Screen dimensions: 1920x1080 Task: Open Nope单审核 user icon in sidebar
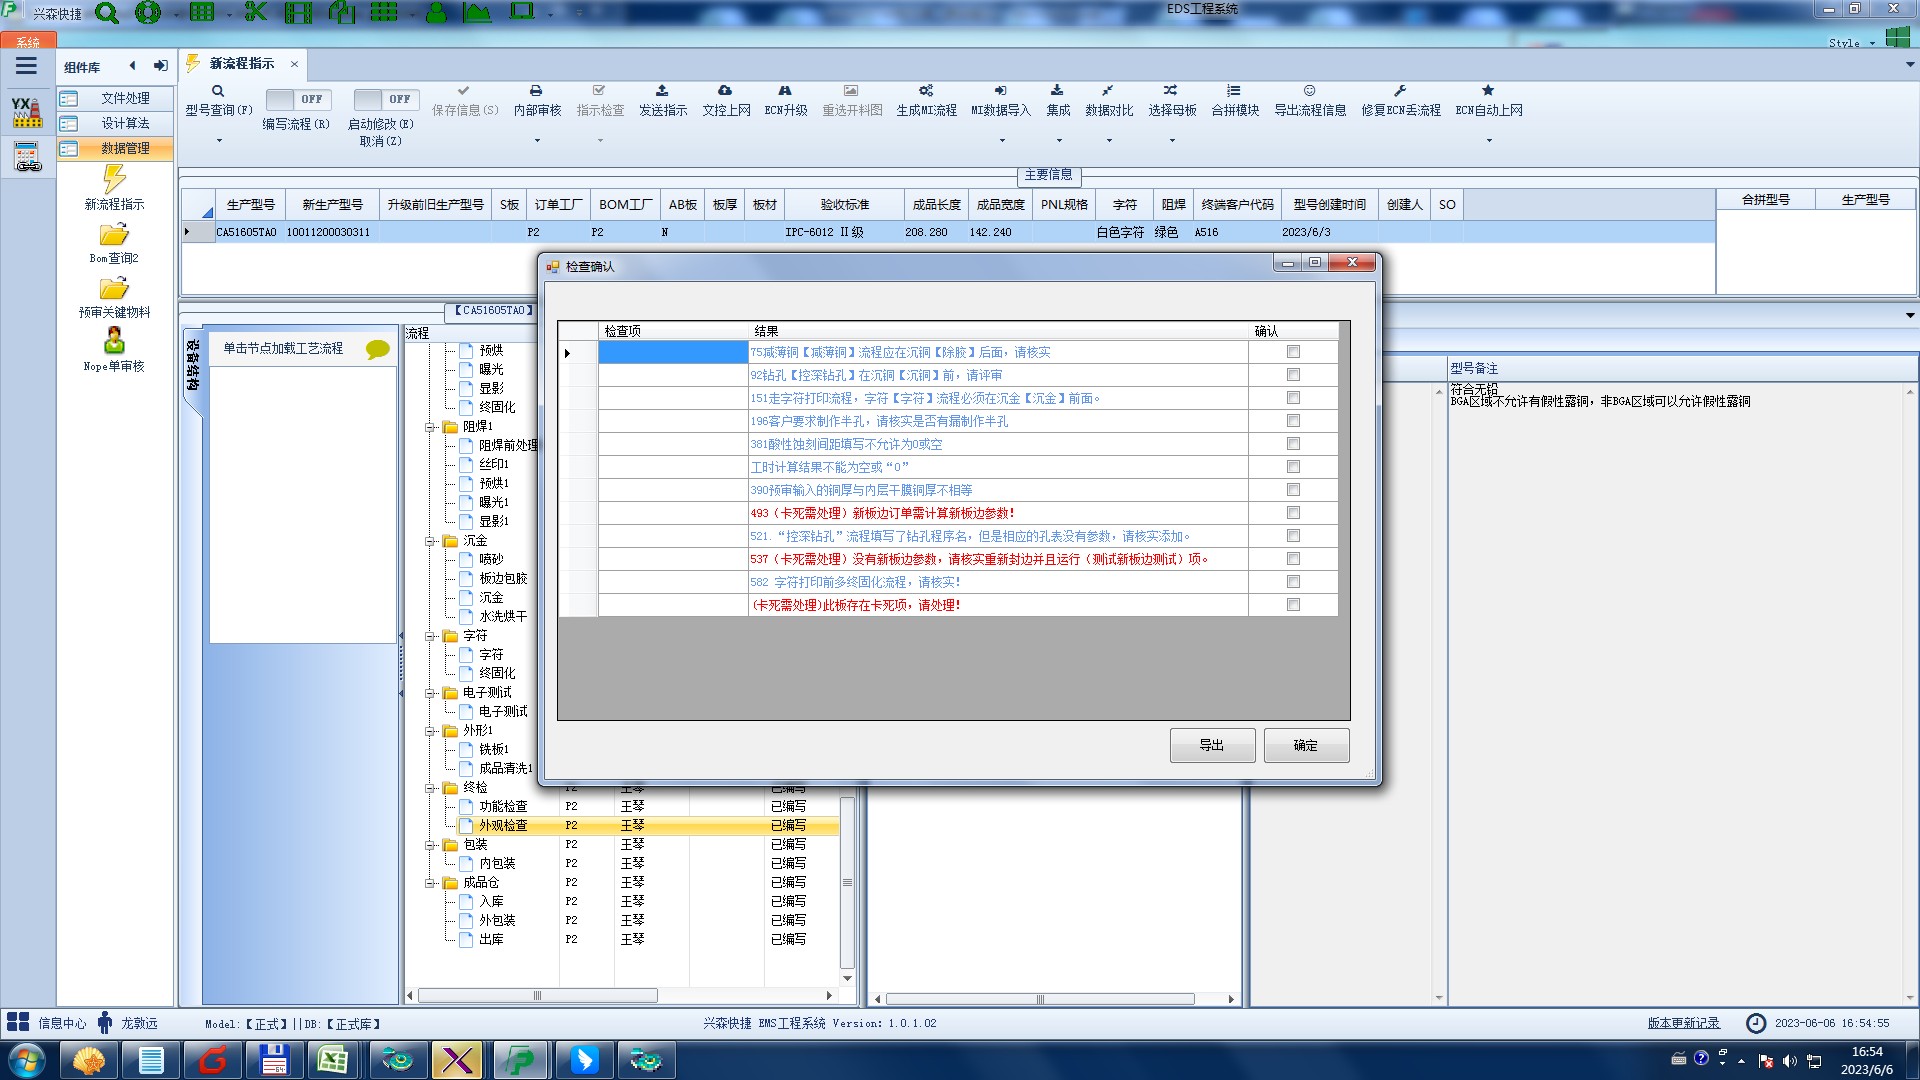tap(114, 342)
